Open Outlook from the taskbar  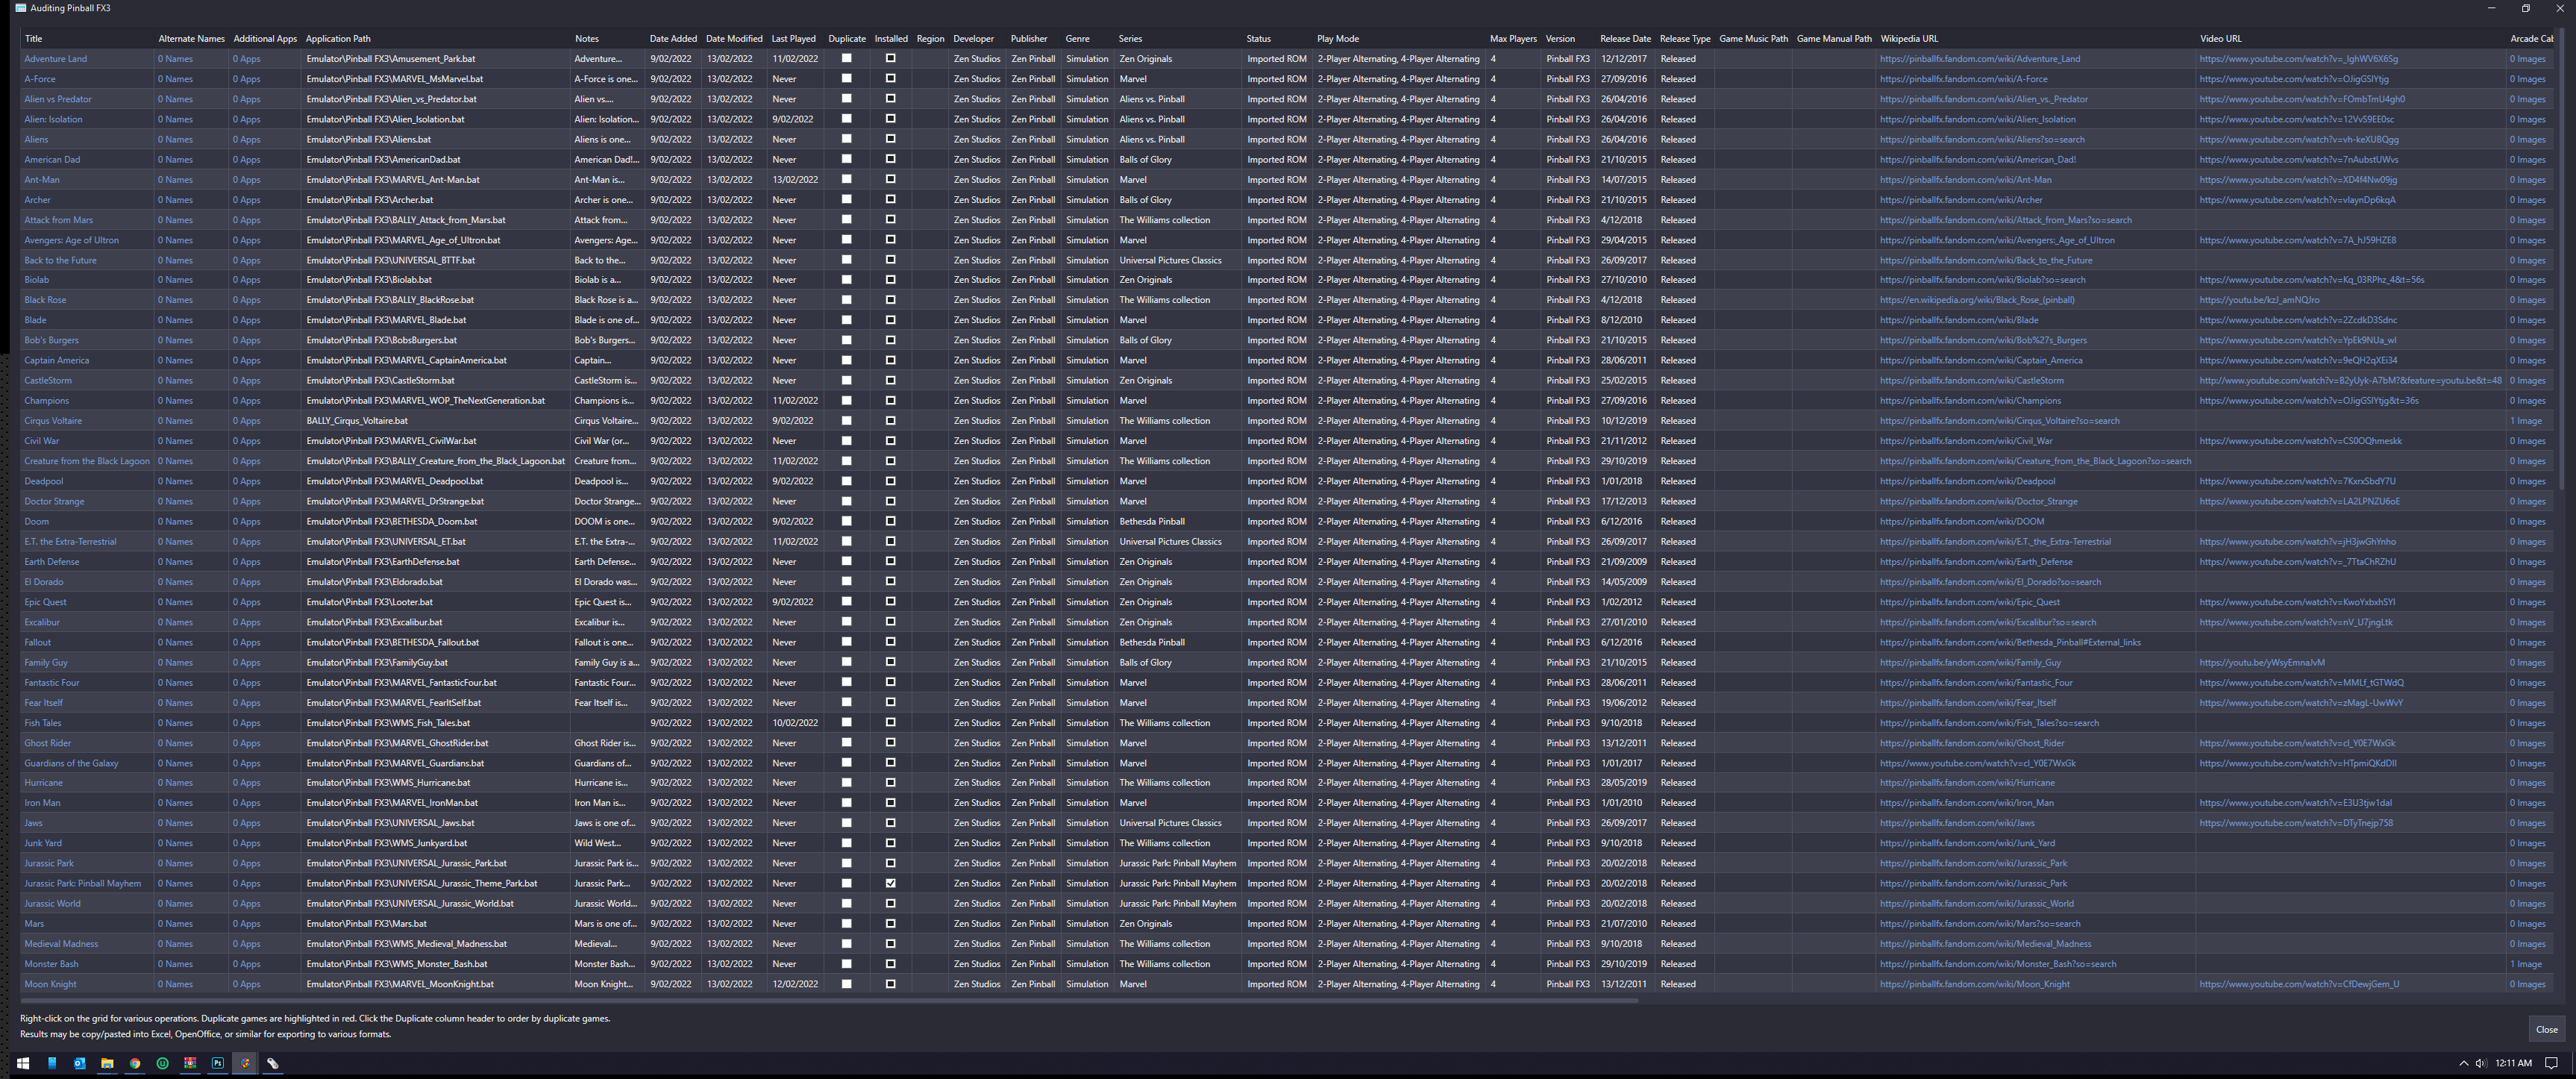(79, 1063)
